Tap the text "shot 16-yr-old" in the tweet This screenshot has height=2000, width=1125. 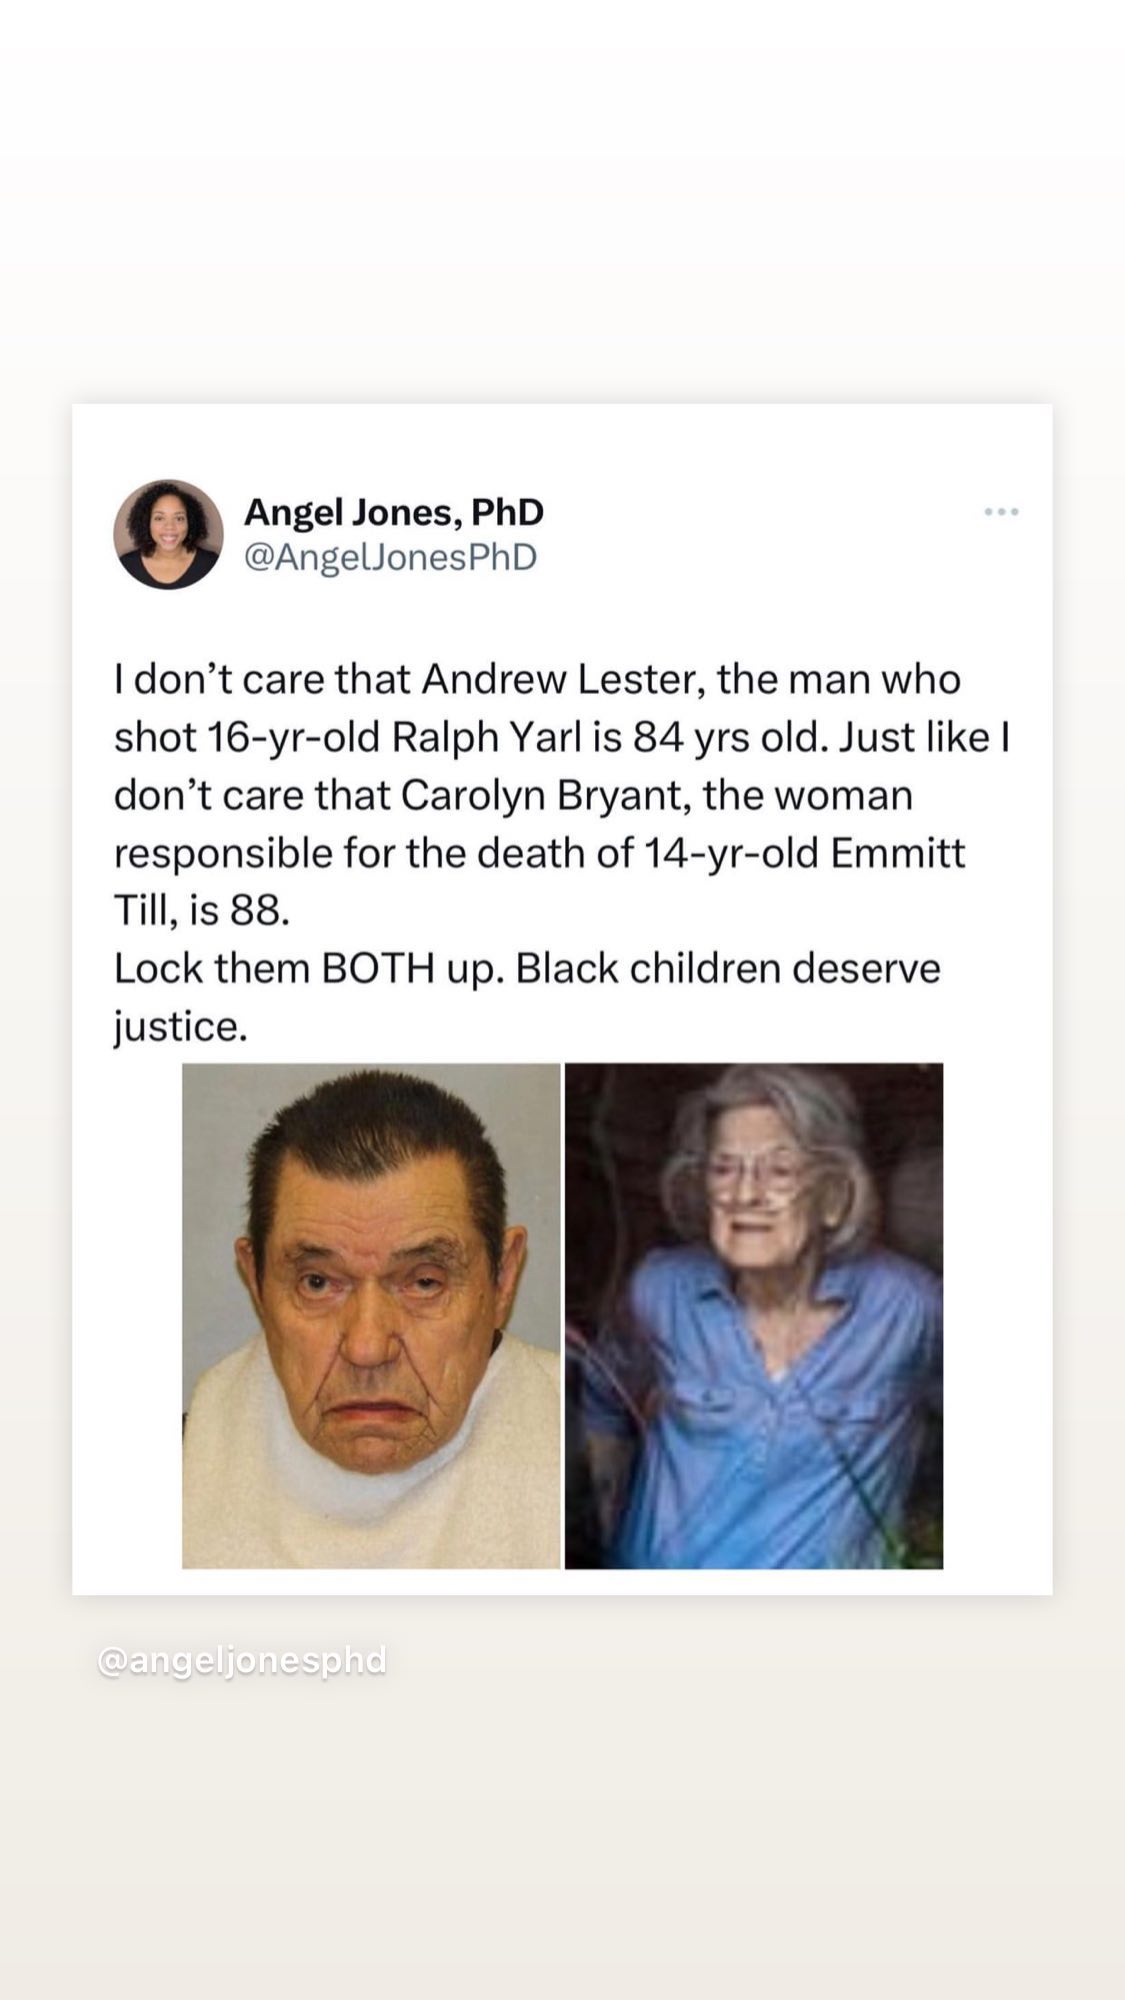pyautogui.click(x=247, y=738)
